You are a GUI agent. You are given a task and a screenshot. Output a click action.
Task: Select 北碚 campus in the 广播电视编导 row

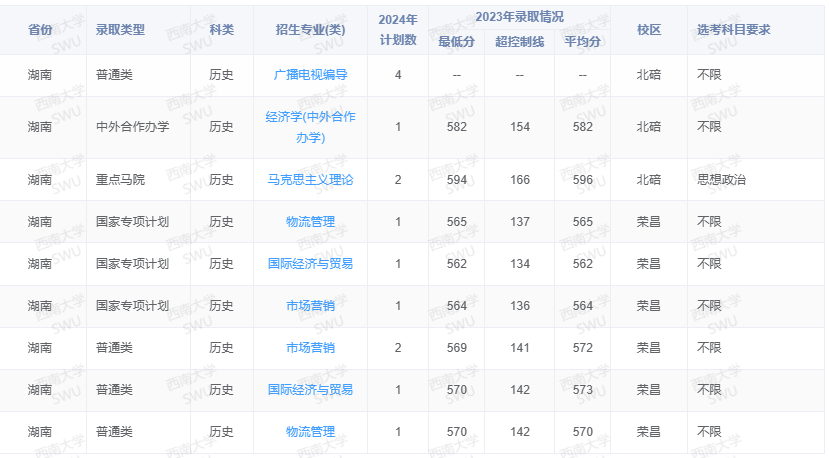649,75
